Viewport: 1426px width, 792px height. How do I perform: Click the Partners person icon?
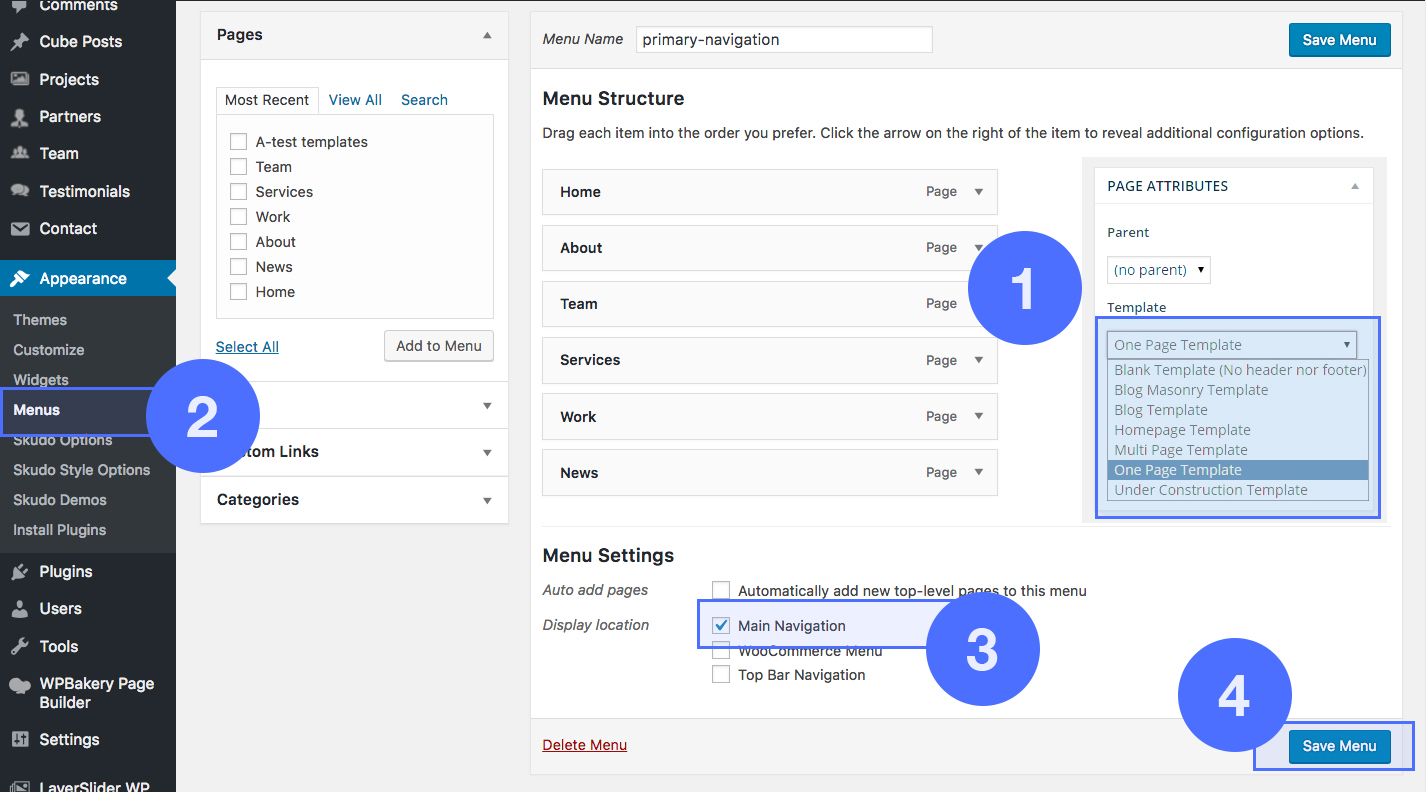click(19, 117)
